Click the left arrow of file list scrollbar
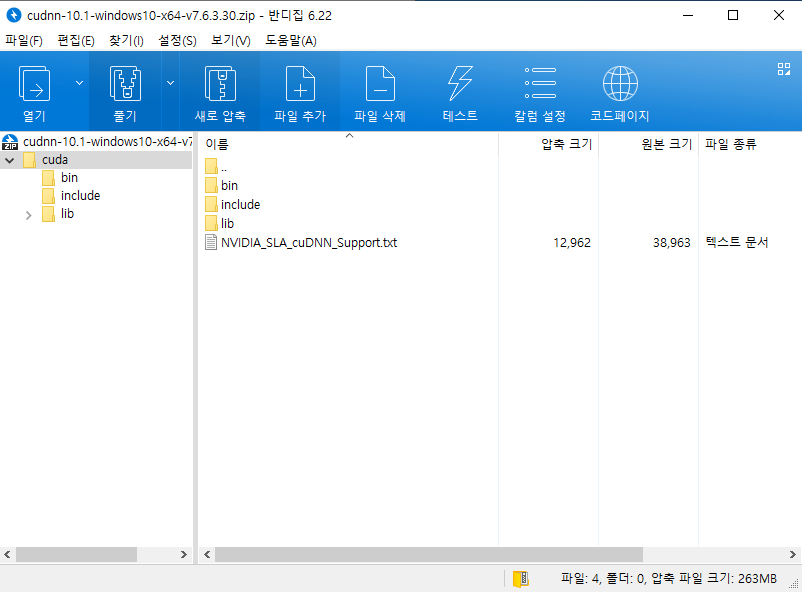 [x=207, y=554]
